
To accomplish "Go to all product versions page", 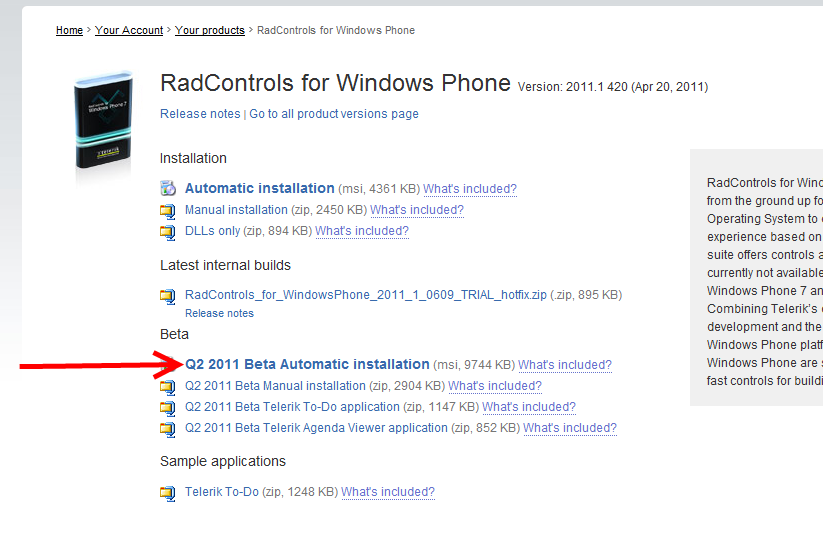I will pyautogui.click(x=334, y=114).
